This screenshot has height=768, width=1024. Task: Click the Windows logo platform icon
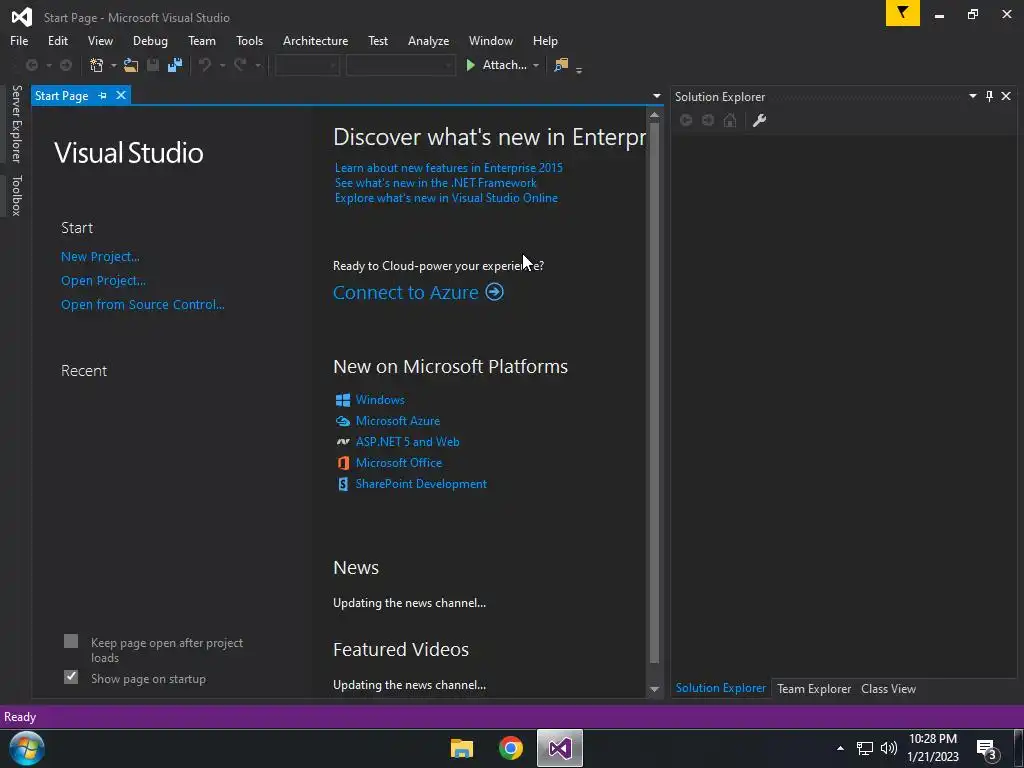(343, 400)
